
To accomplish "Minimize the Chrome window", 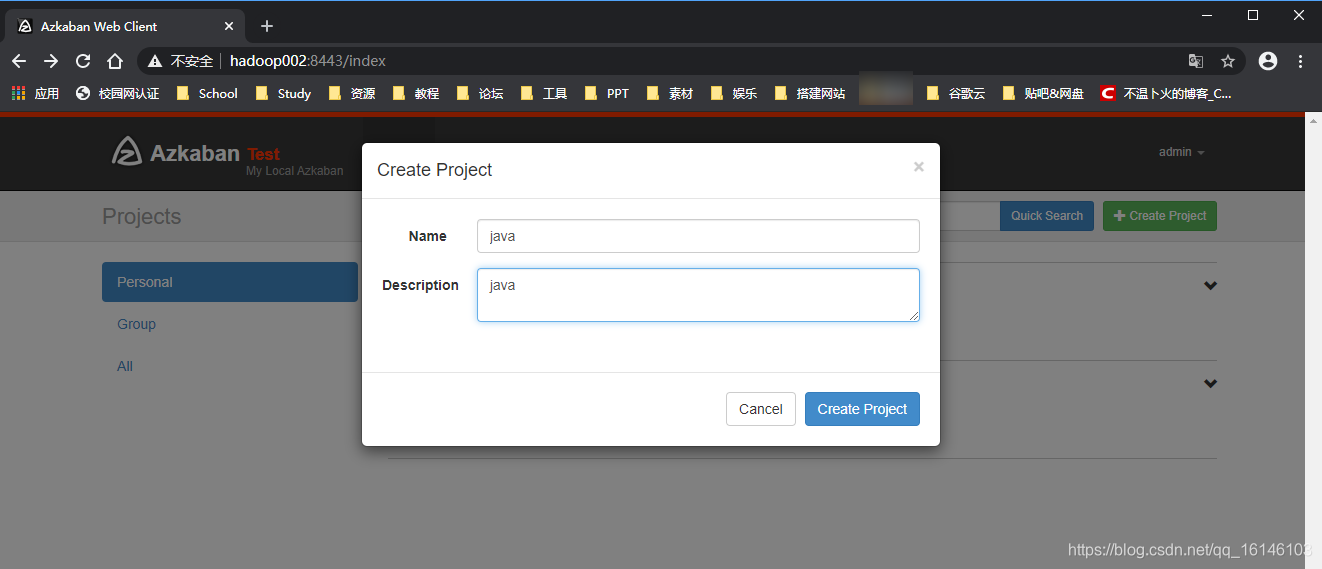I will click(x=1207, y=14).
